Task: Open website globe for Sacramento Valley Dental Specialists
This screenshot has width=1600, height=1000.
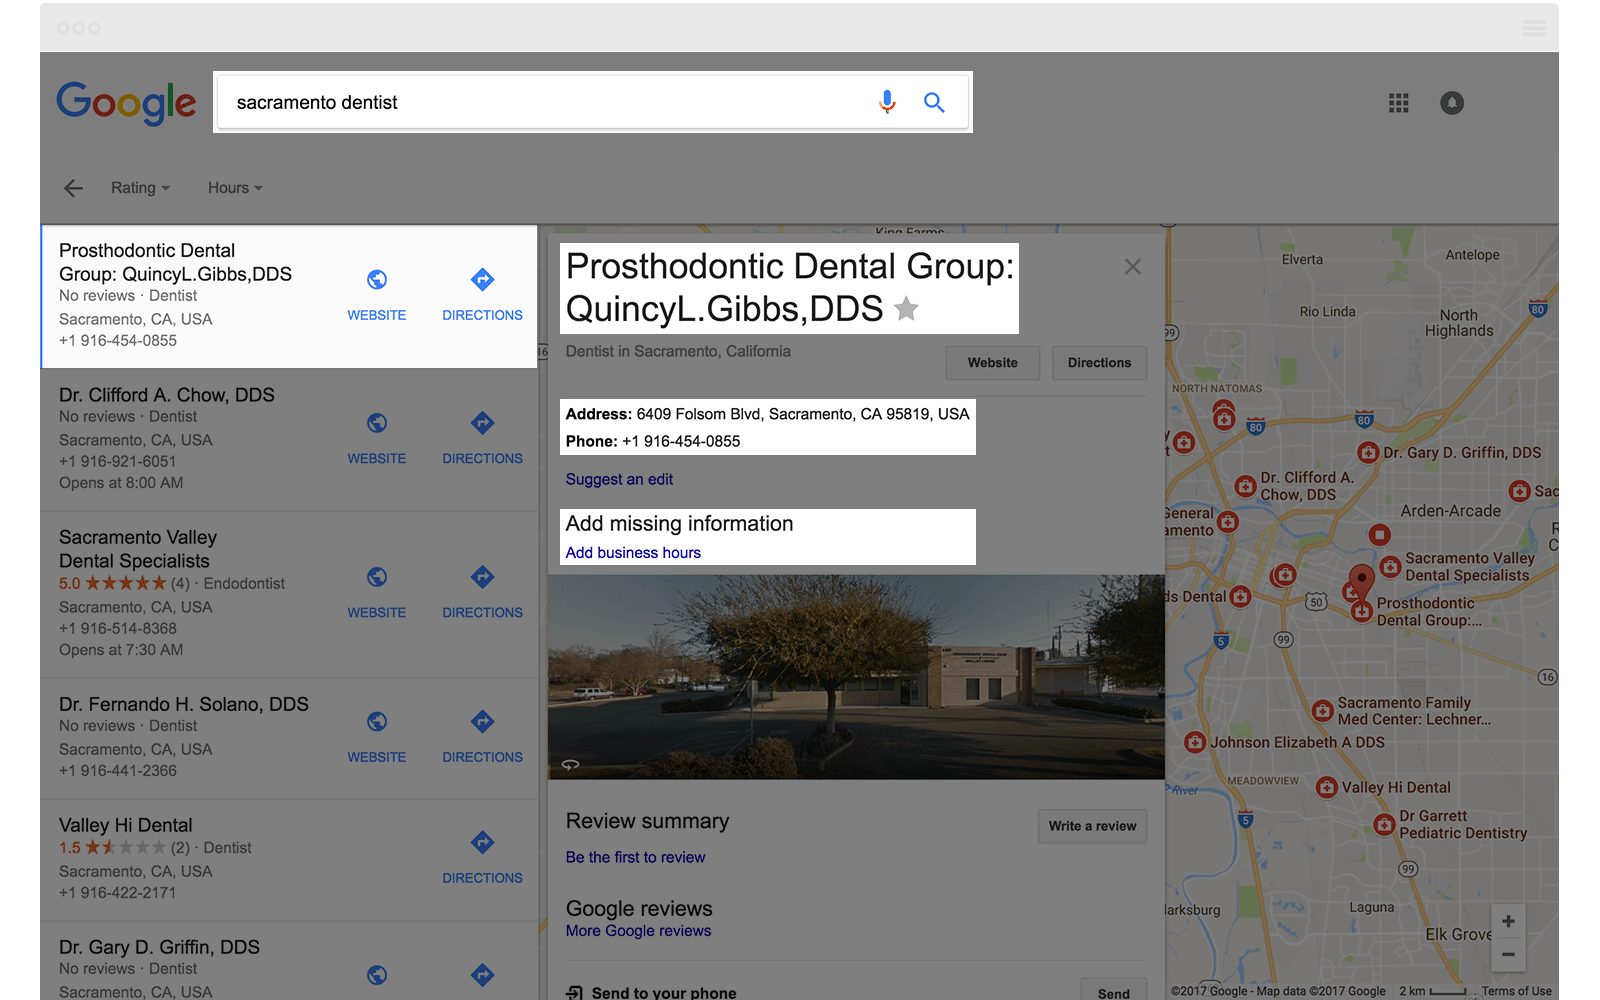Action: pyautogui.click(x=377, y=577)
